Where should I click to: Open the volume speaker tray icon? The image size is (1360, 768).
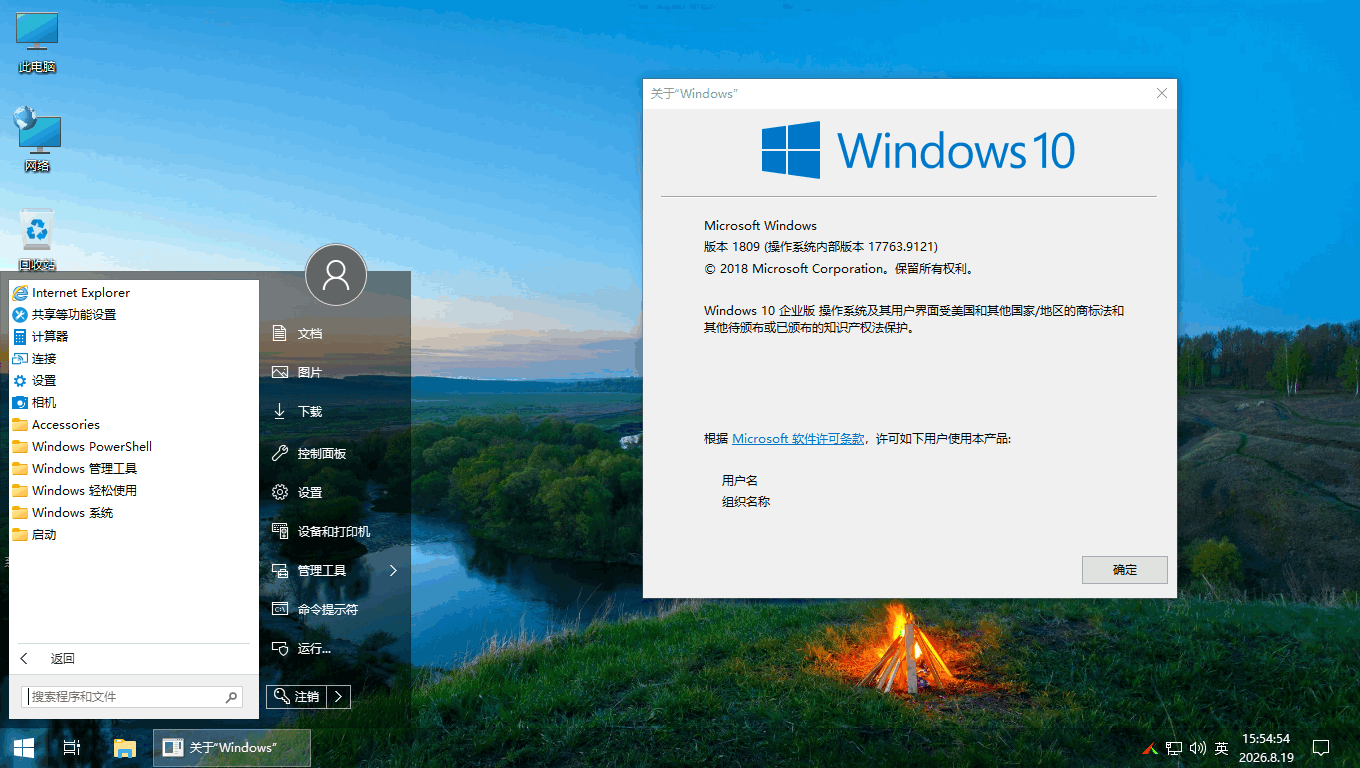(x=1197, y=748)
